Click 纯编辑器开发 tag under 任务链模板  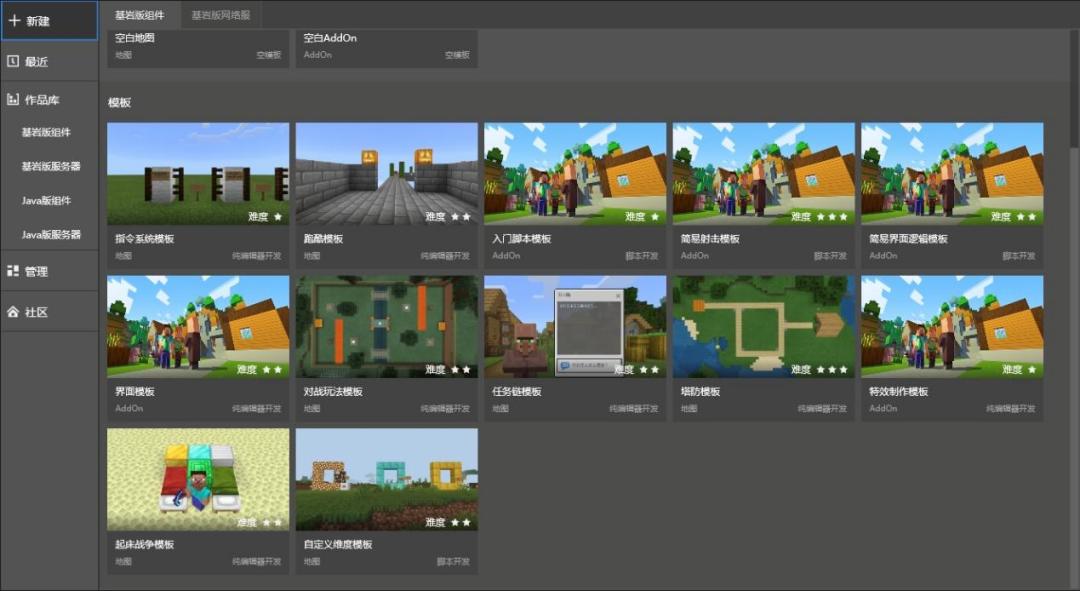coord(634,408)
